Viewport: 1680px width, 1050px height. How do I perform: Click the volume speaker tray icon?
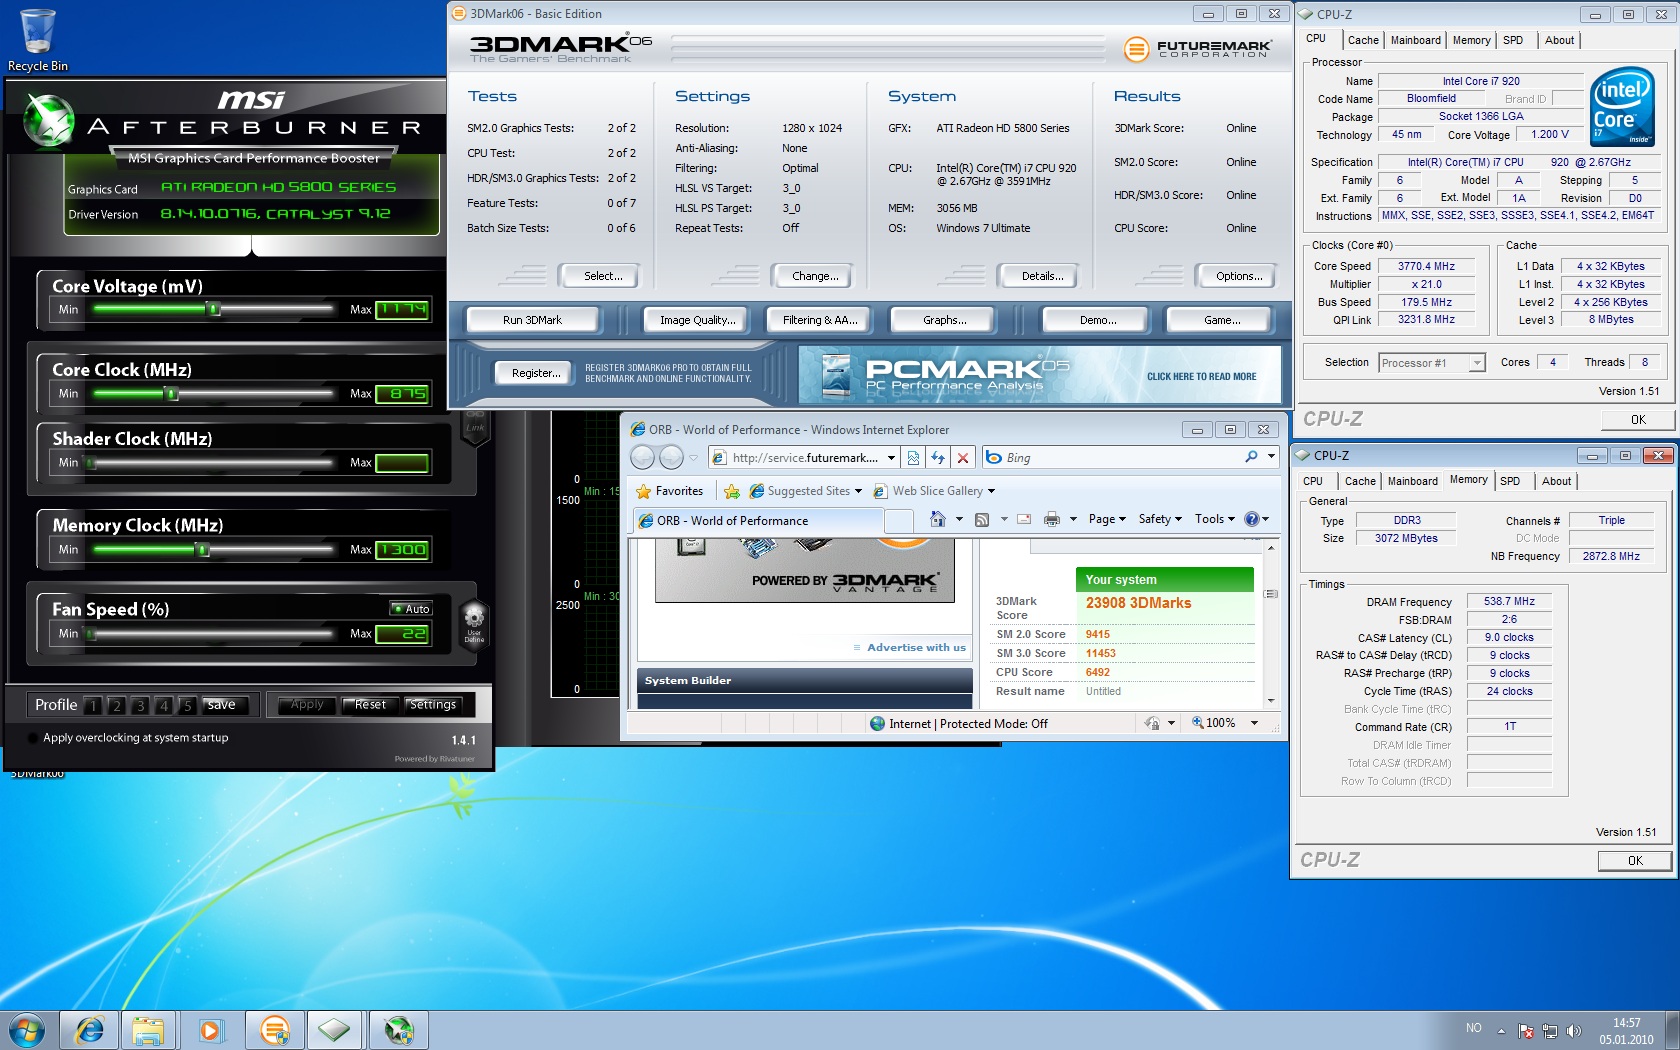(1574, 1030)
